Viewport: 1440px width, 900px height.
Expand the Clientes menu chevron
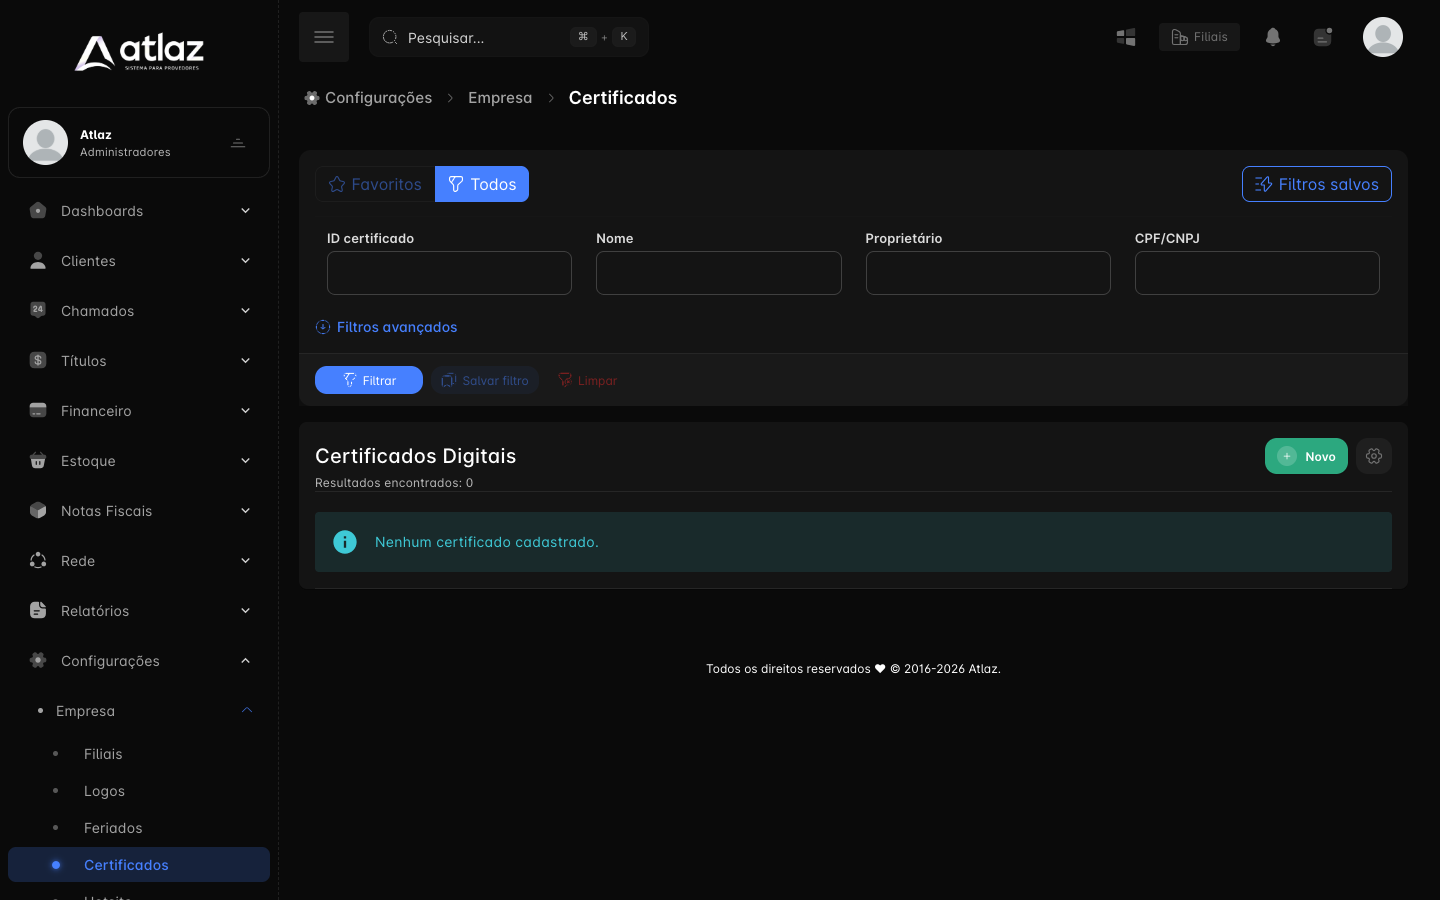click(245, 260)
